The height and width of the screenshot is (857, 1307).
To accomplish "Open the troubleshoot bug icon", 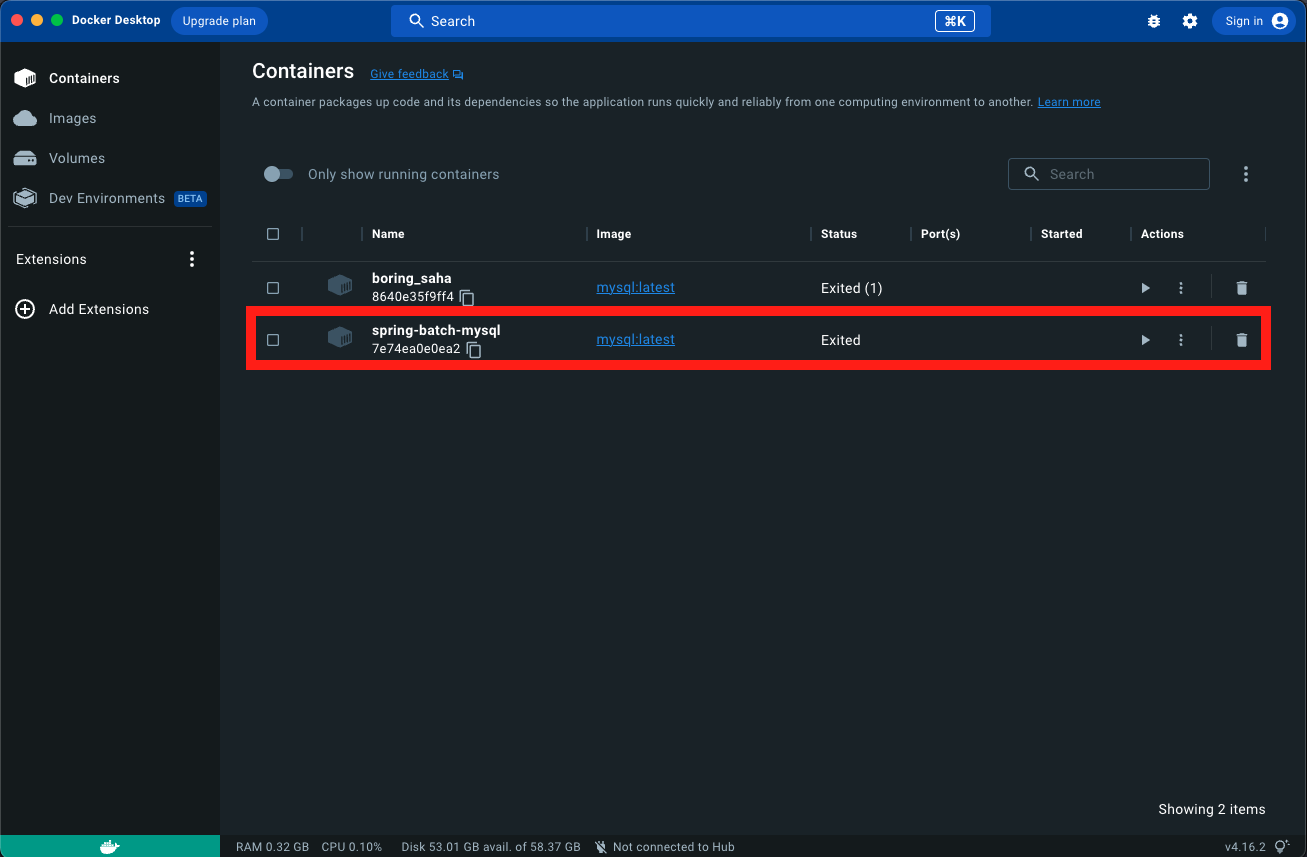I will coord(1154,21).
